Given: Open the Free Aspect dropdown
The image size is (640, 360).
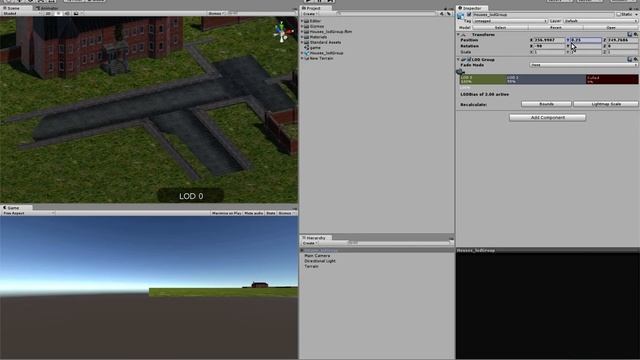Looking at the screenshot, I should 28,213.
